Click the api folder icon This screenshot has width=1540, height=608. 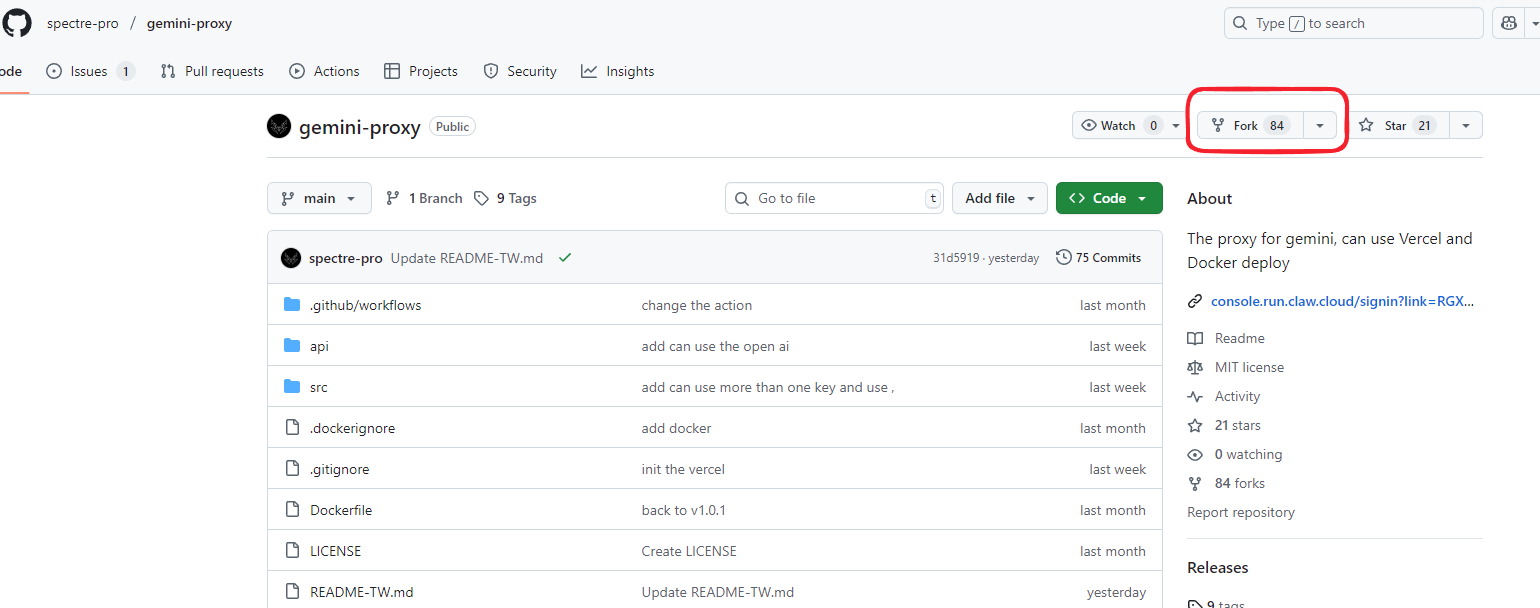click(292, 346)
